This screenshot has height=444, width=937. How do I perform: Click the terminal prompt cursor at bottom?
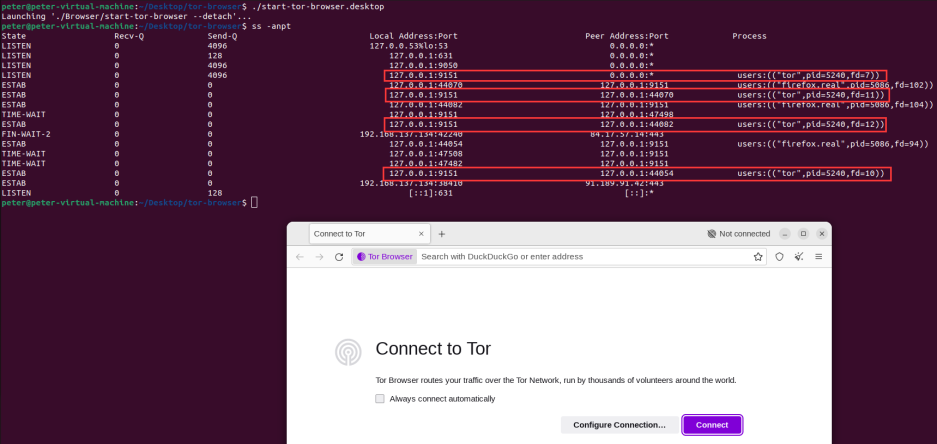(x=255, y=203)
